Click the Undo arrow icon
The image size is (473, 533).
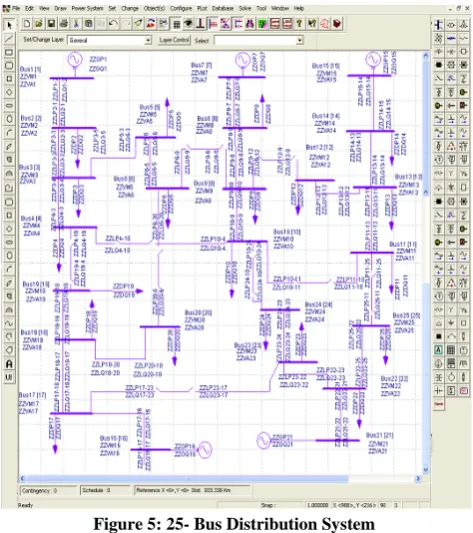click(x=113, y=23)
